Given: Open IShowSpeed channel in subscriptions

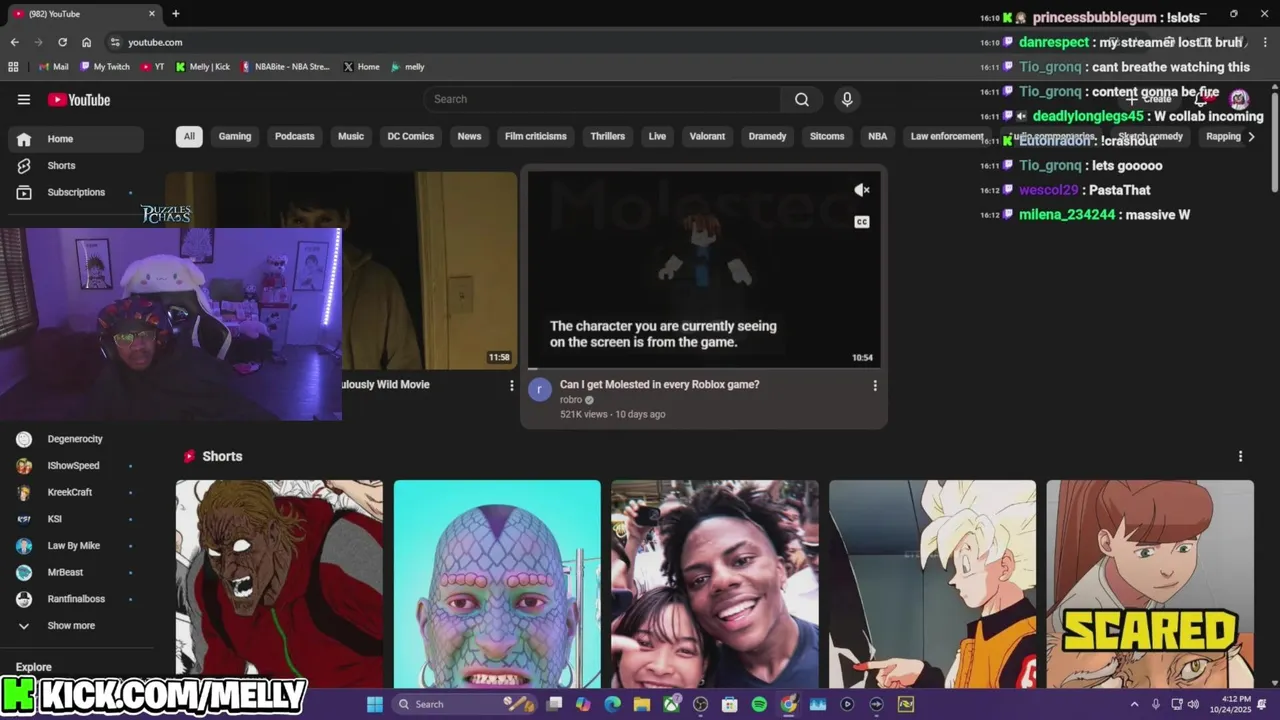Looking at the screenshot, I should click(76, 466).
